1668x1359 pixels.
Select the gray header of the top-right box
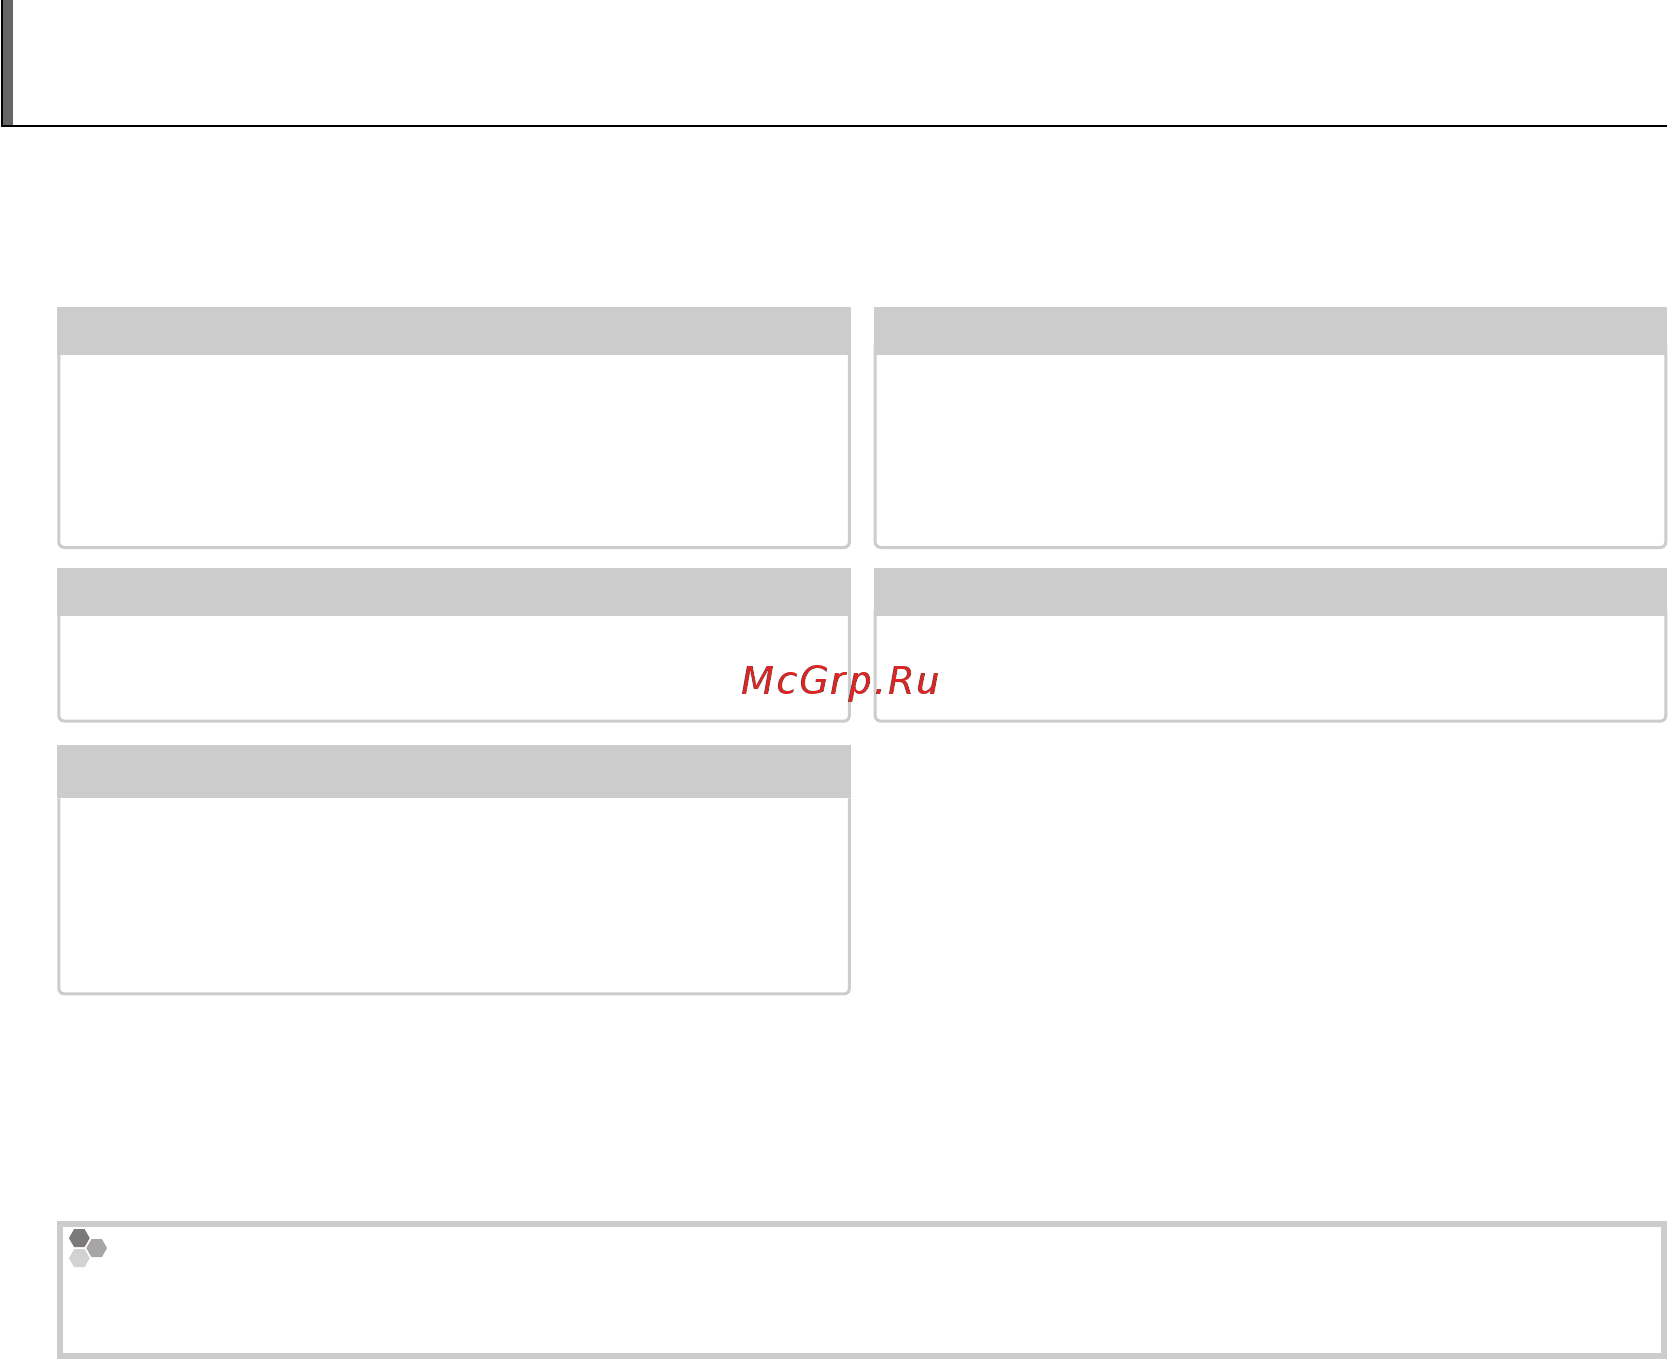(1270, 331)
